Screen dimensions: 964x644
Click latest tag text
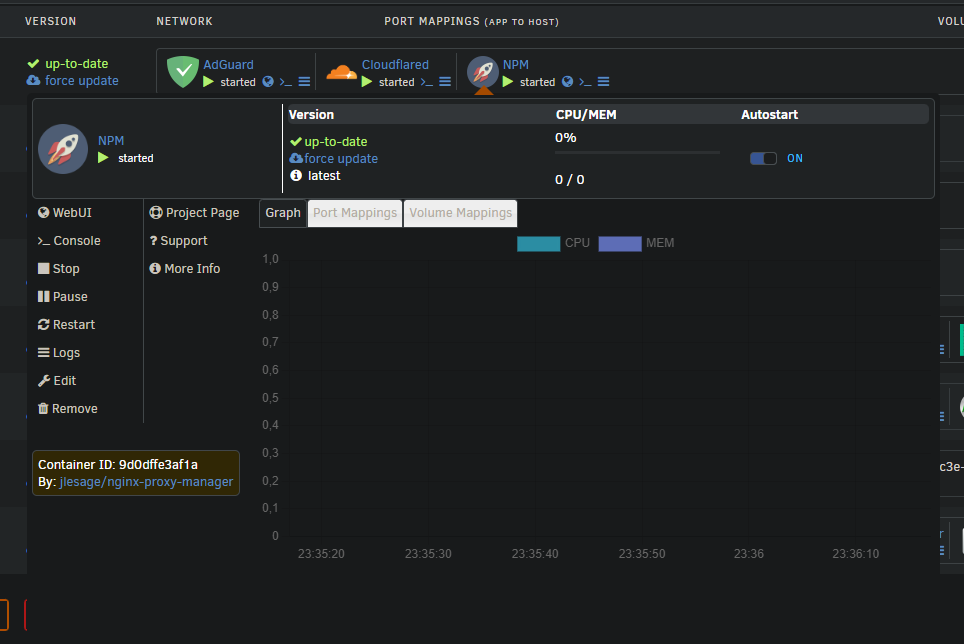pyautogui.click(x=324, y=176)
